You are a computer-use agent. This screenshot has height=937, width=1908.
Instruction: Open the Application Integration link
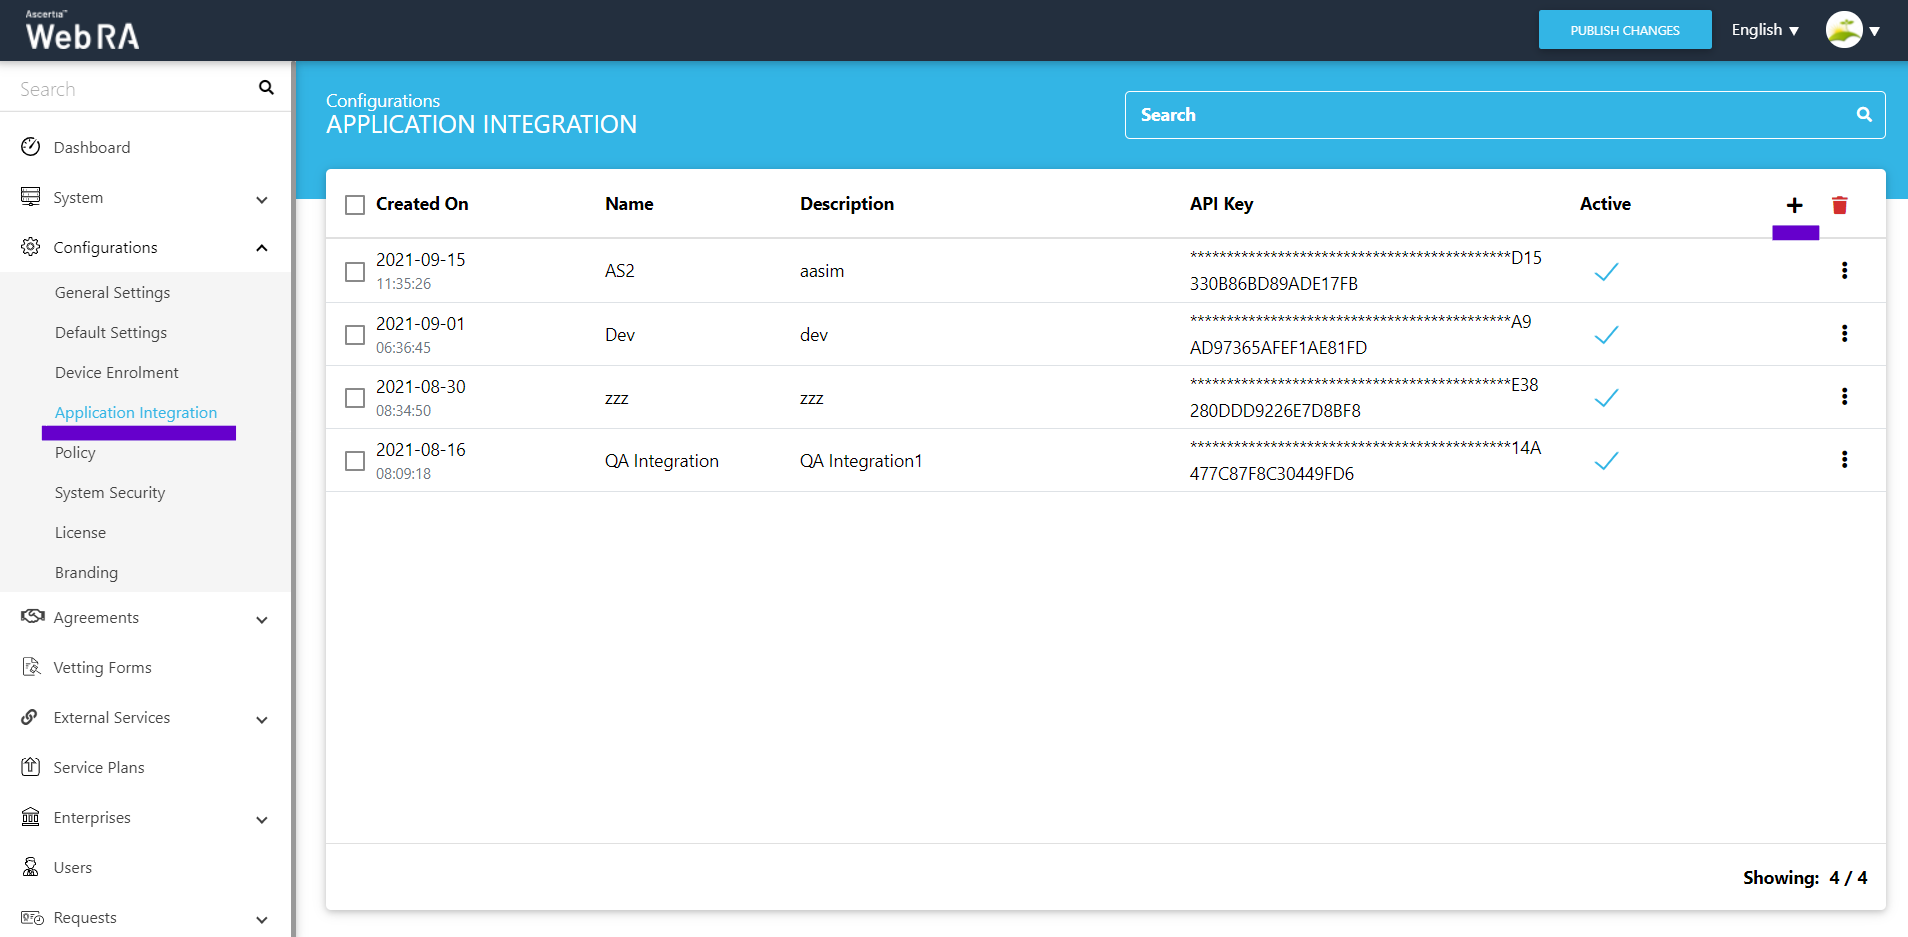[136, 412]
